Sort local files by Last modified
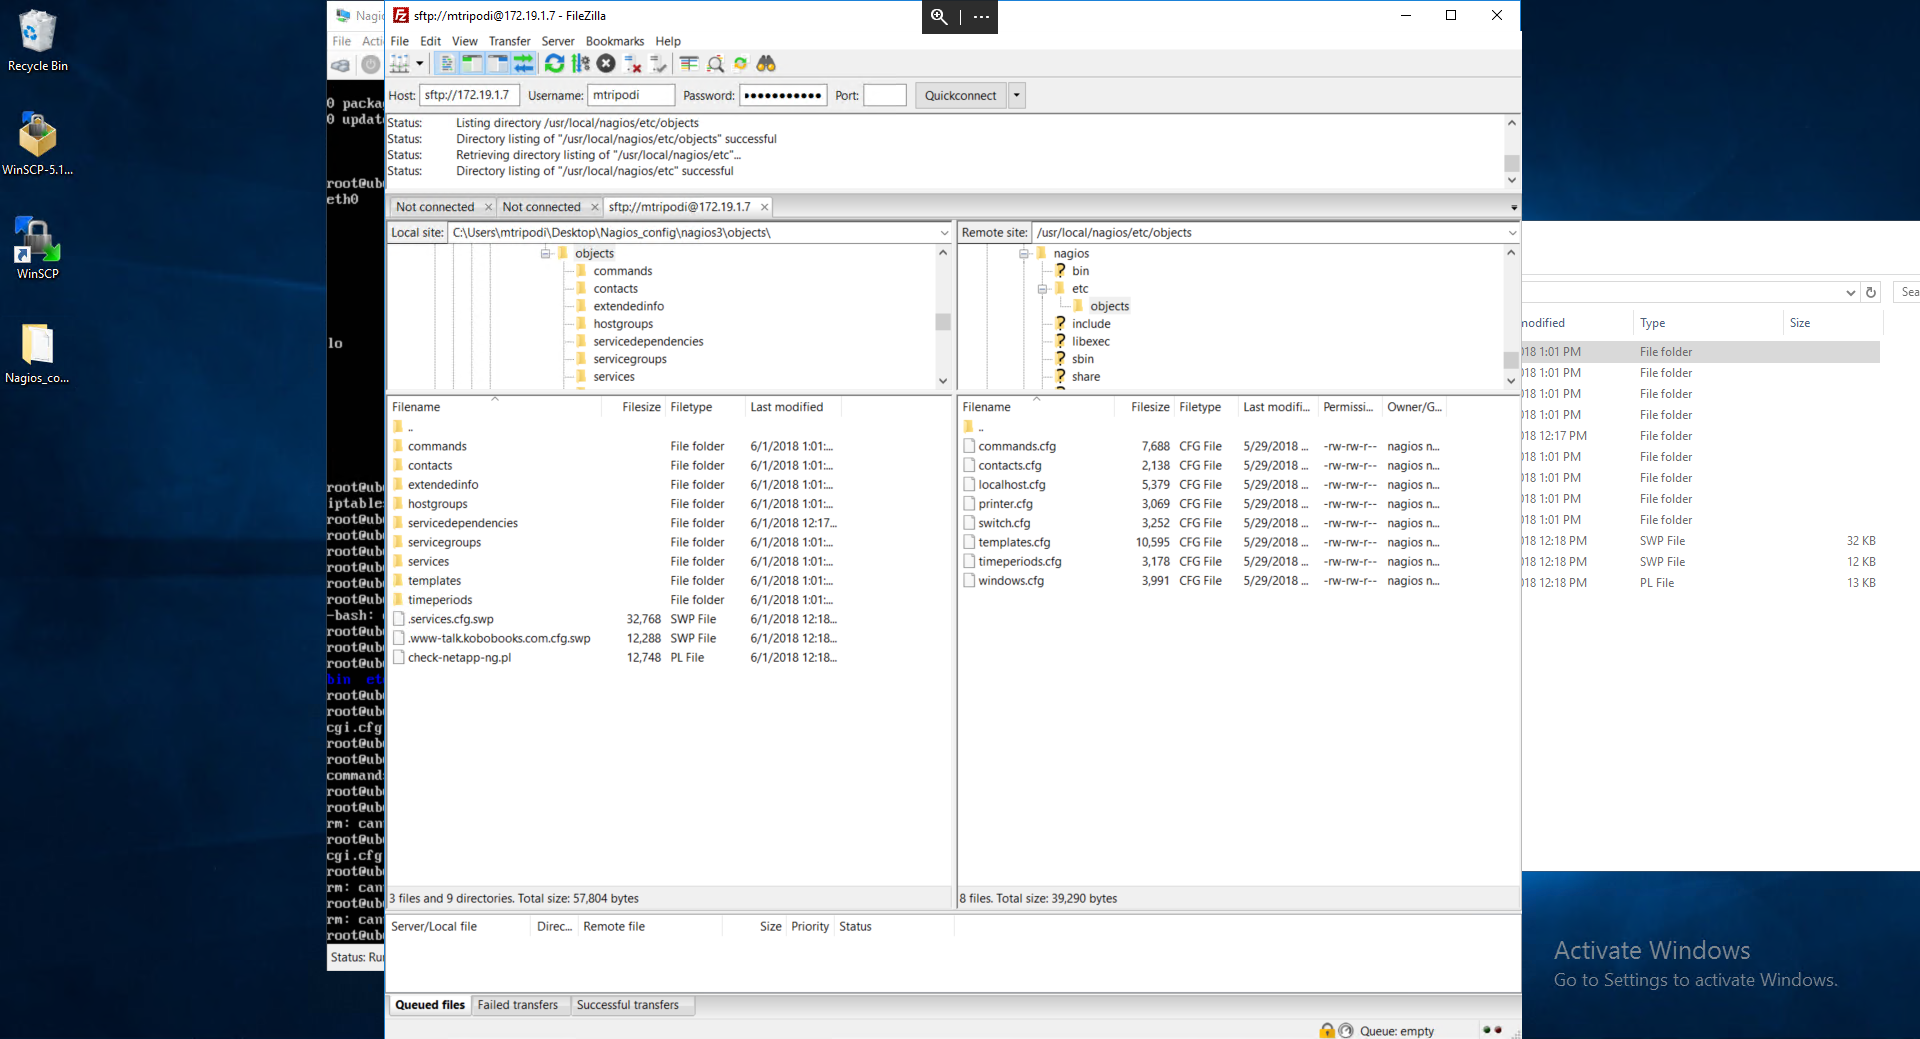The width and height of the screenshot is (1920, 1039). [787, 407]
